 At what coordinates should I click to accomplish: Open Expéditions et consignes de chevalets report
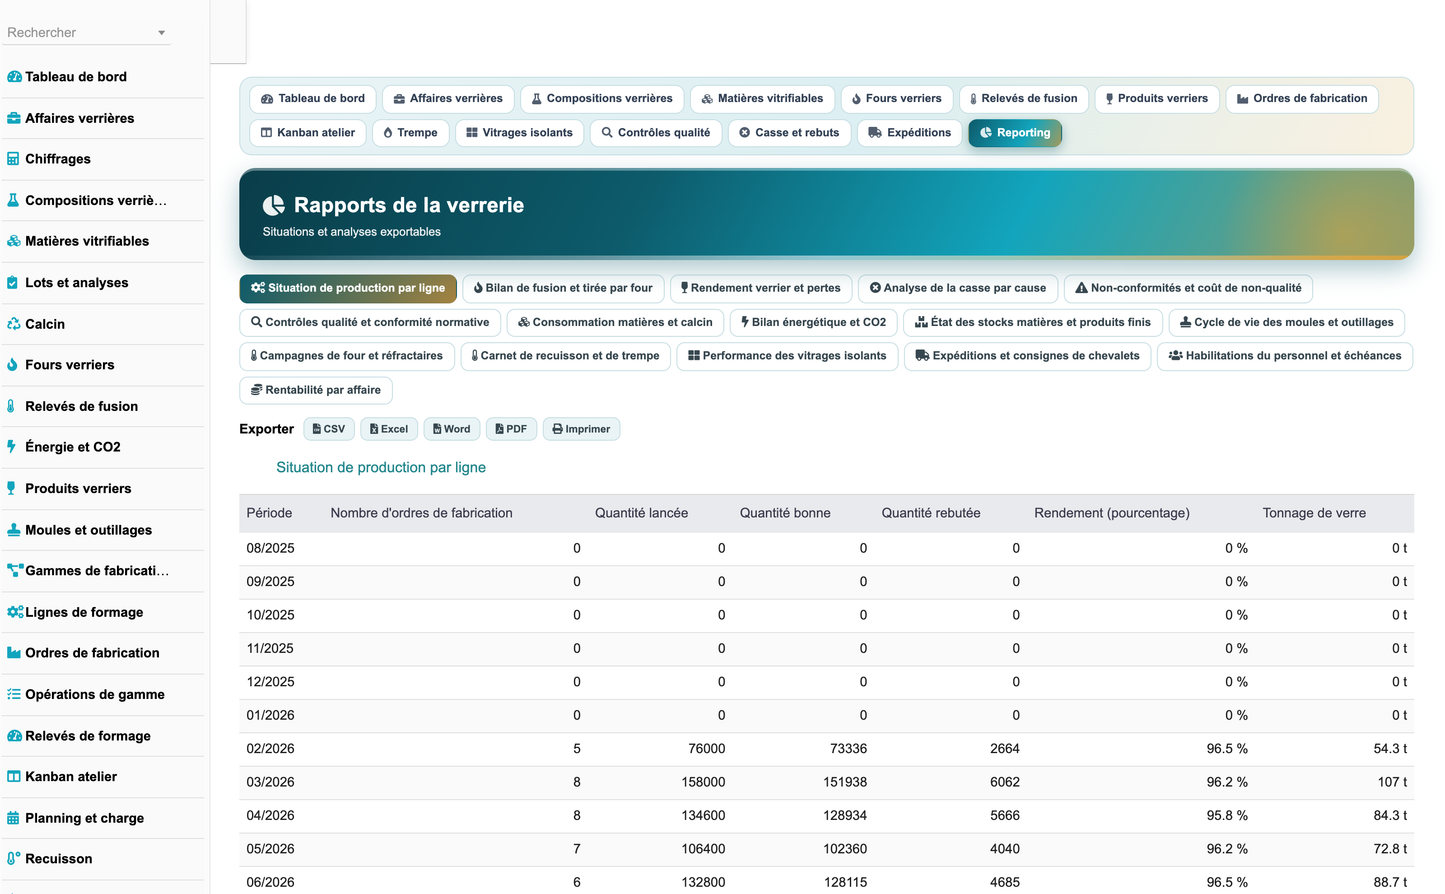[x=1028, y=356]
